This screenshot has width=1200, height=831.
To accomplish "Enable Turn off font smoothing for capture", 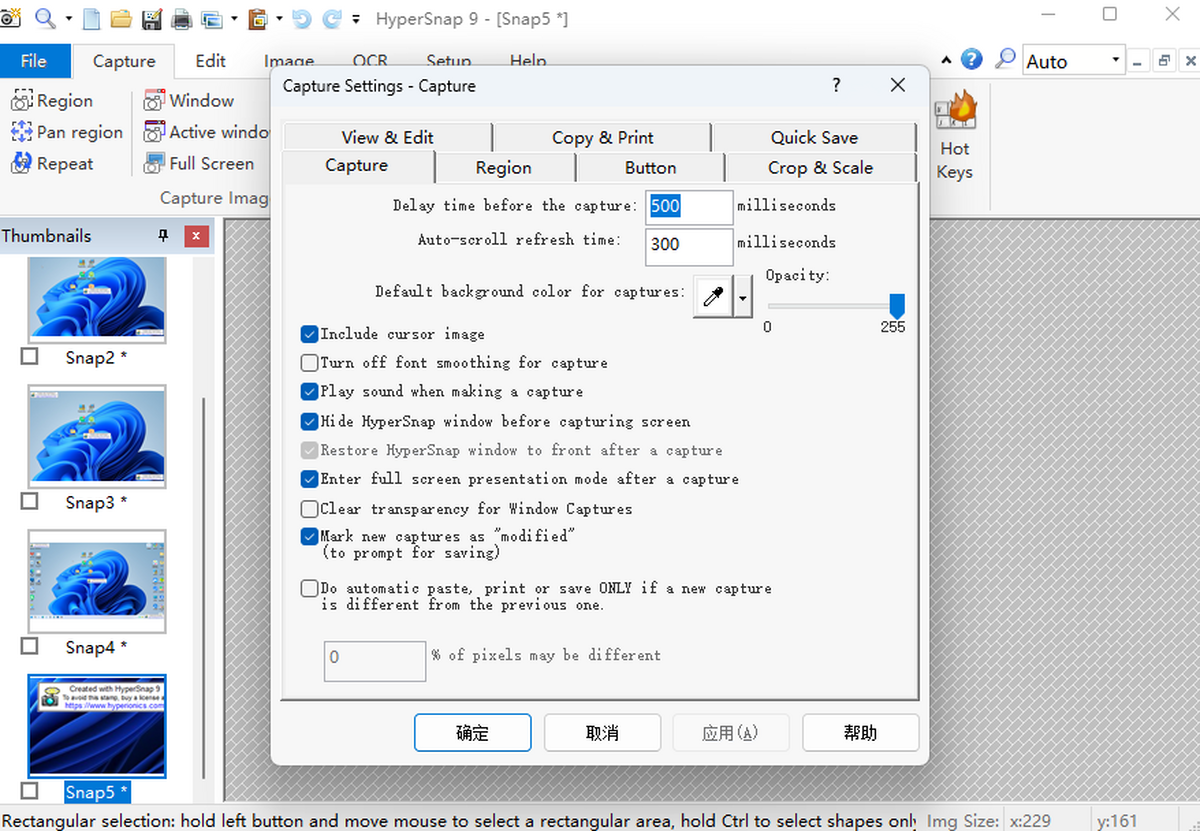I will 310,363.
